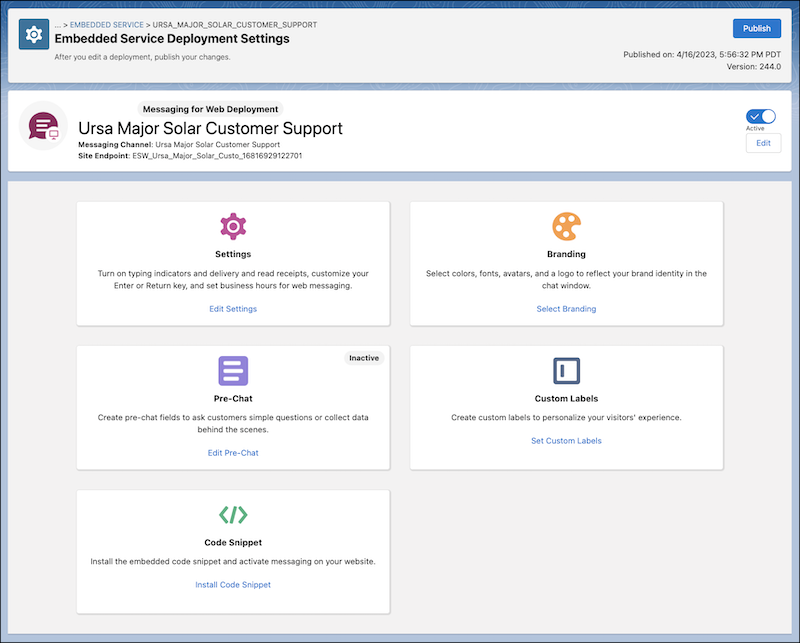Click the Embedded Service gear icon in header
Screen dimensions: 800x643
tap(33, 33)
